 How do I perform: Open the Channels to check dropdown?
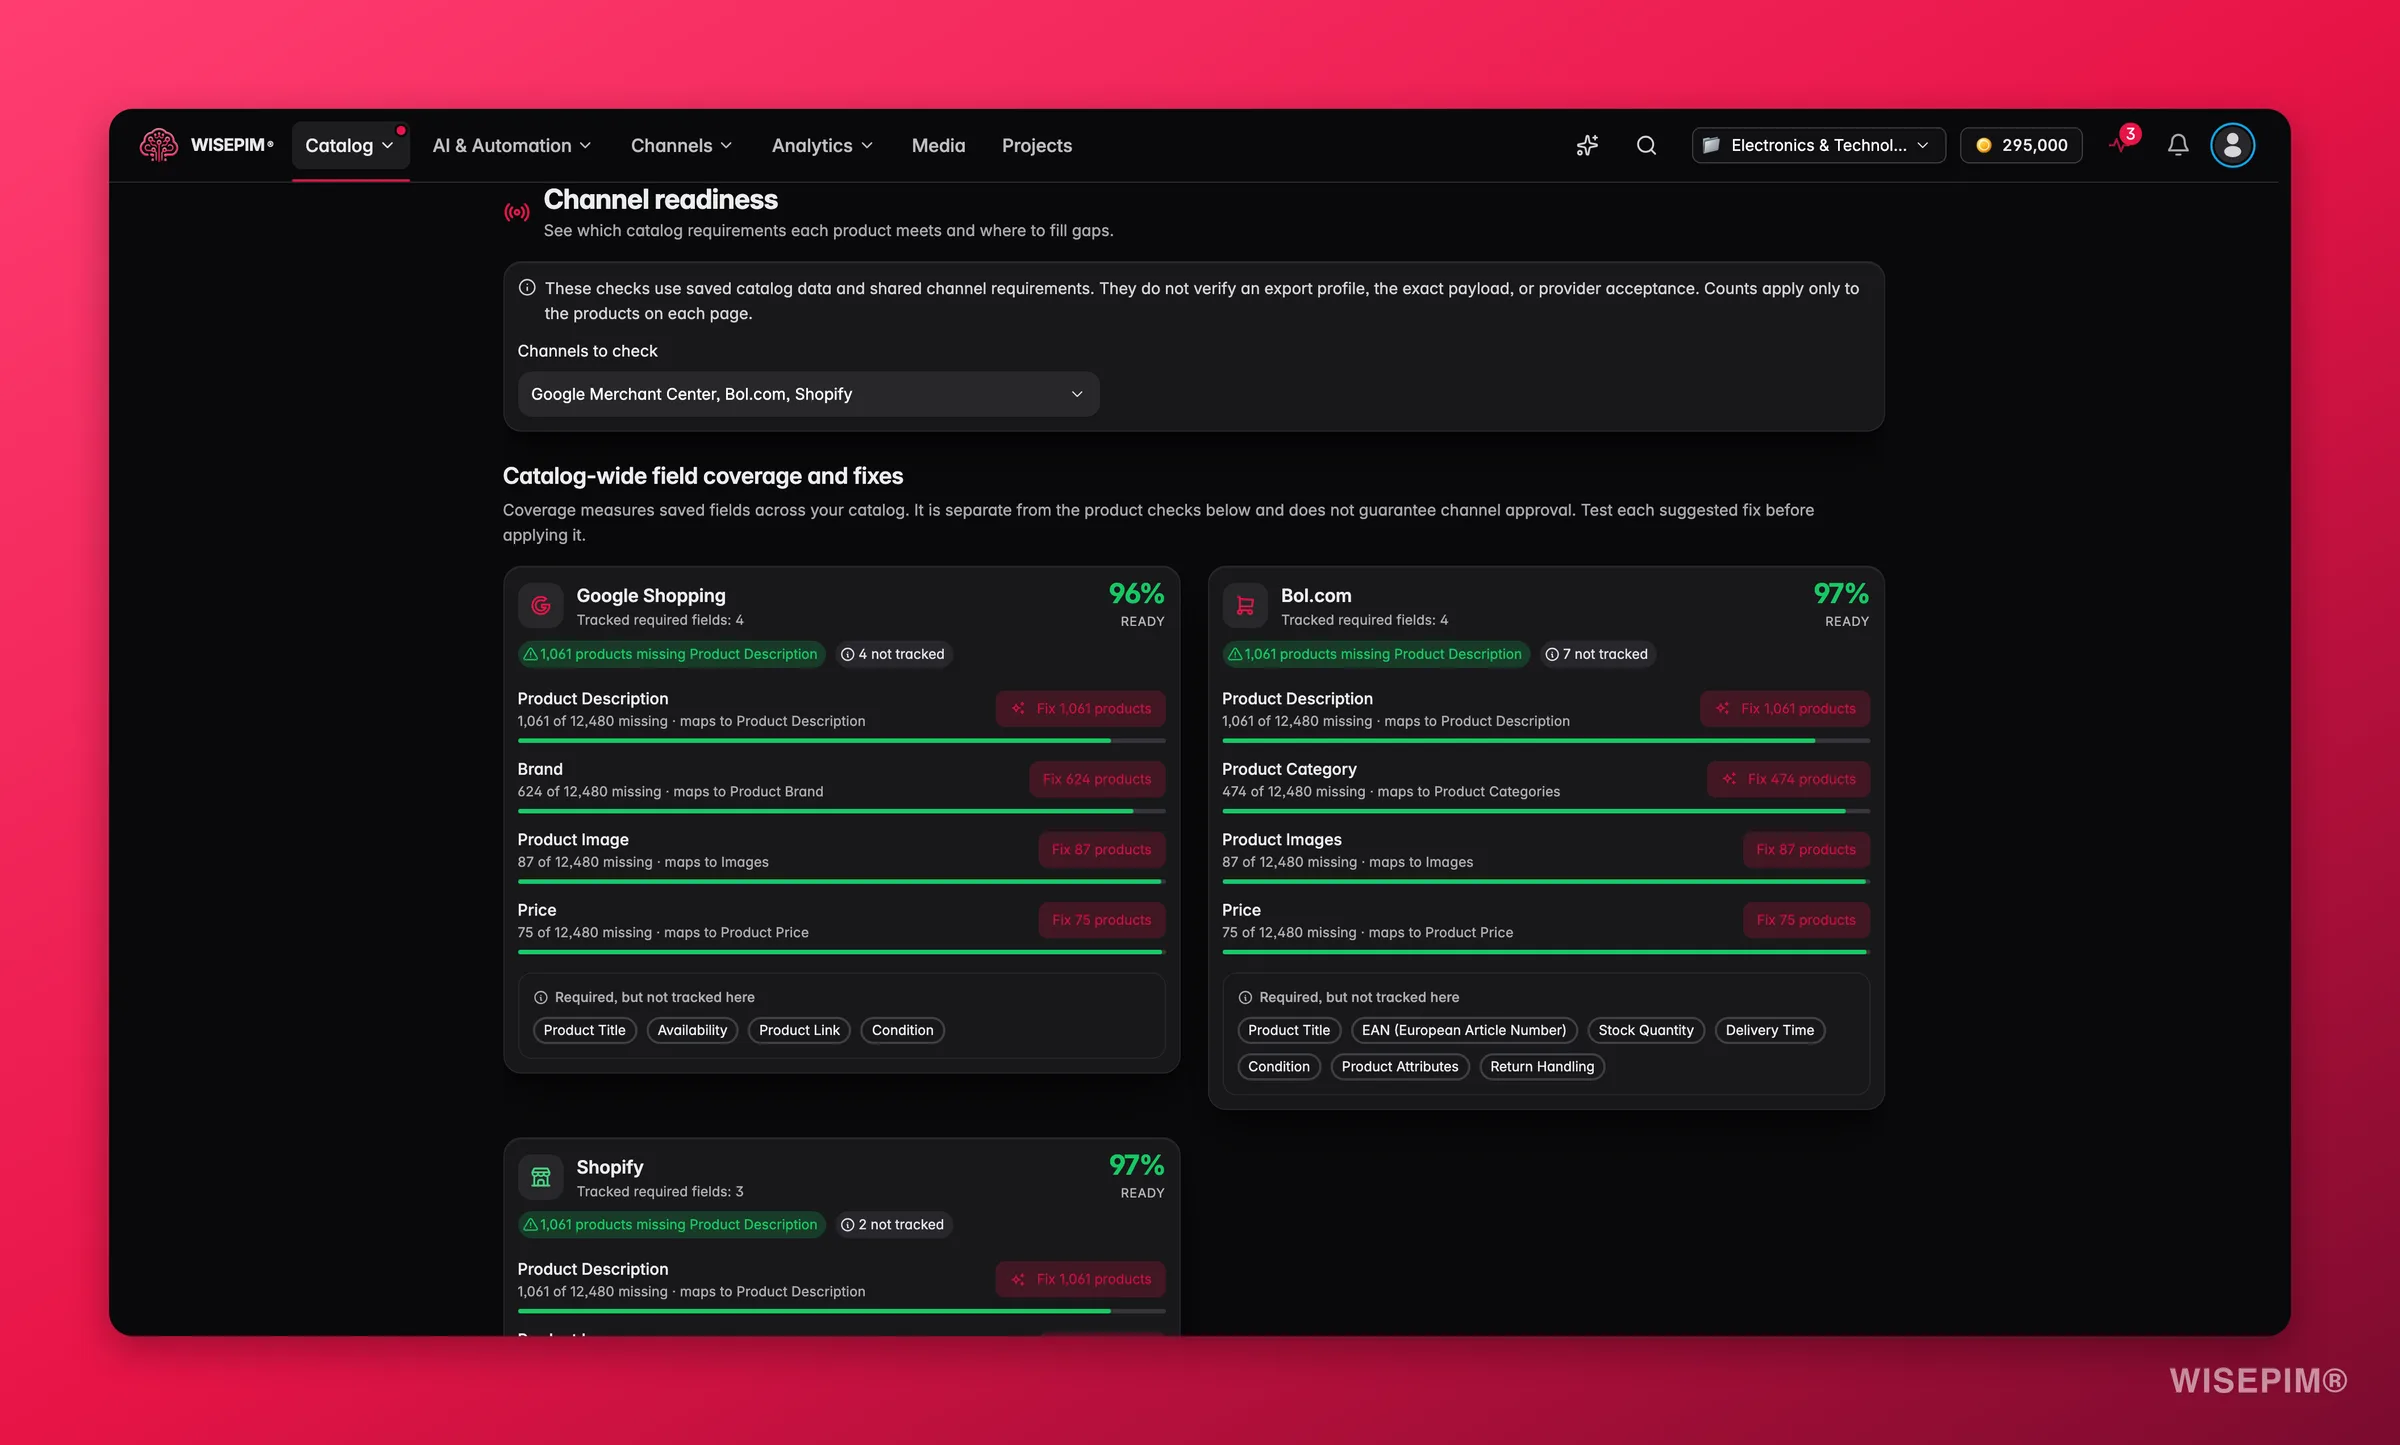click(x=808, y=394)
